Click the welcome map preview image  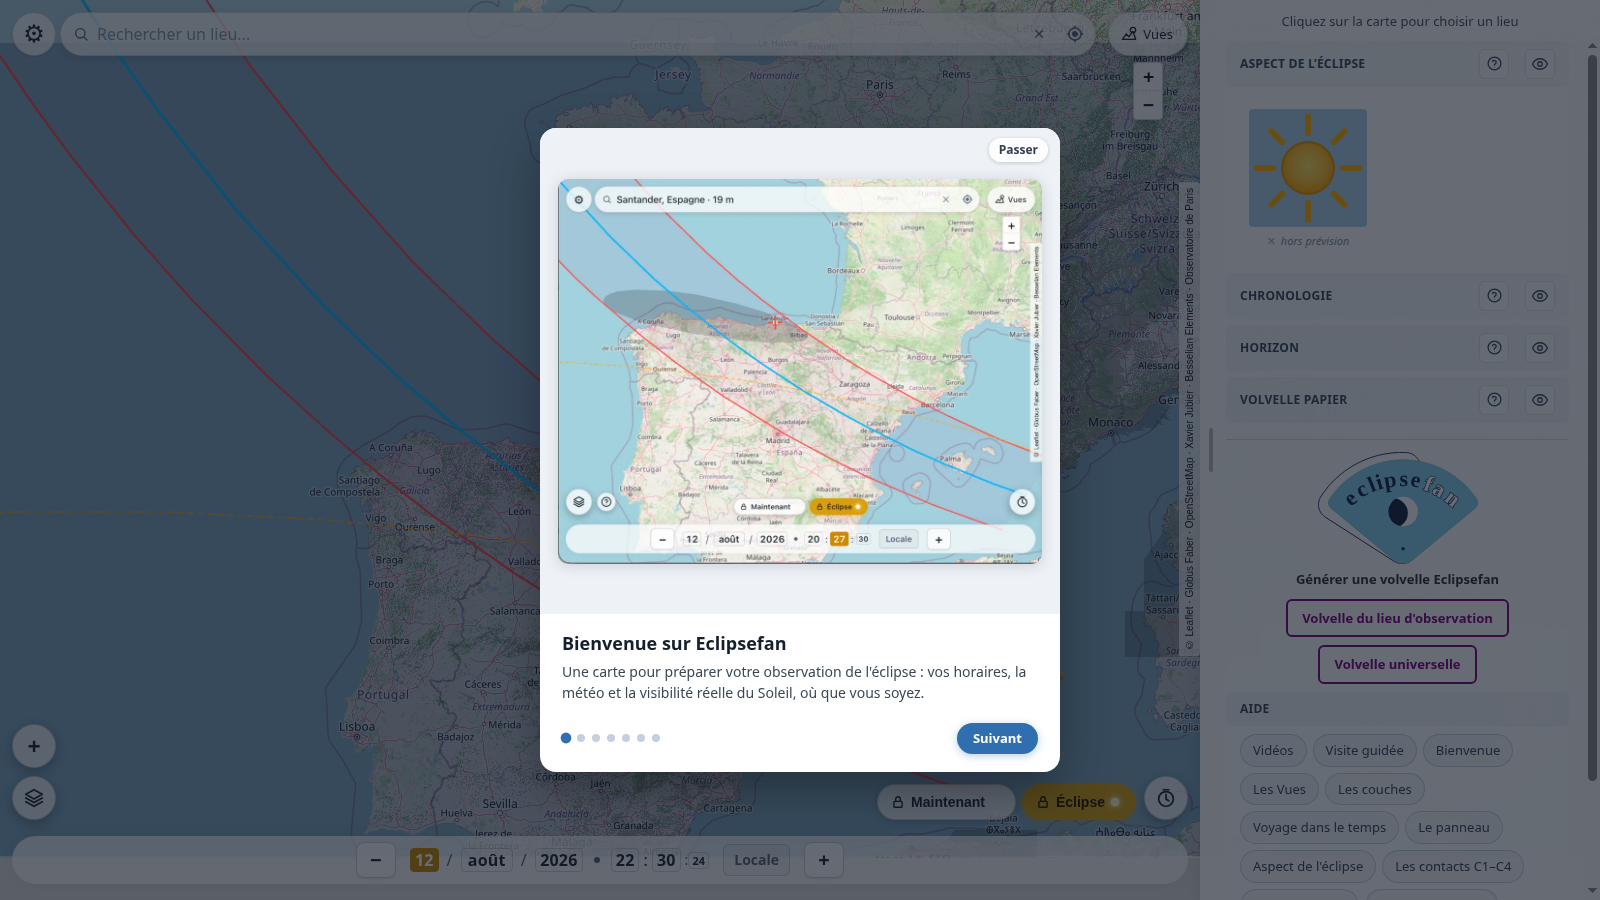pyautogui.click(x=800, y=371)
